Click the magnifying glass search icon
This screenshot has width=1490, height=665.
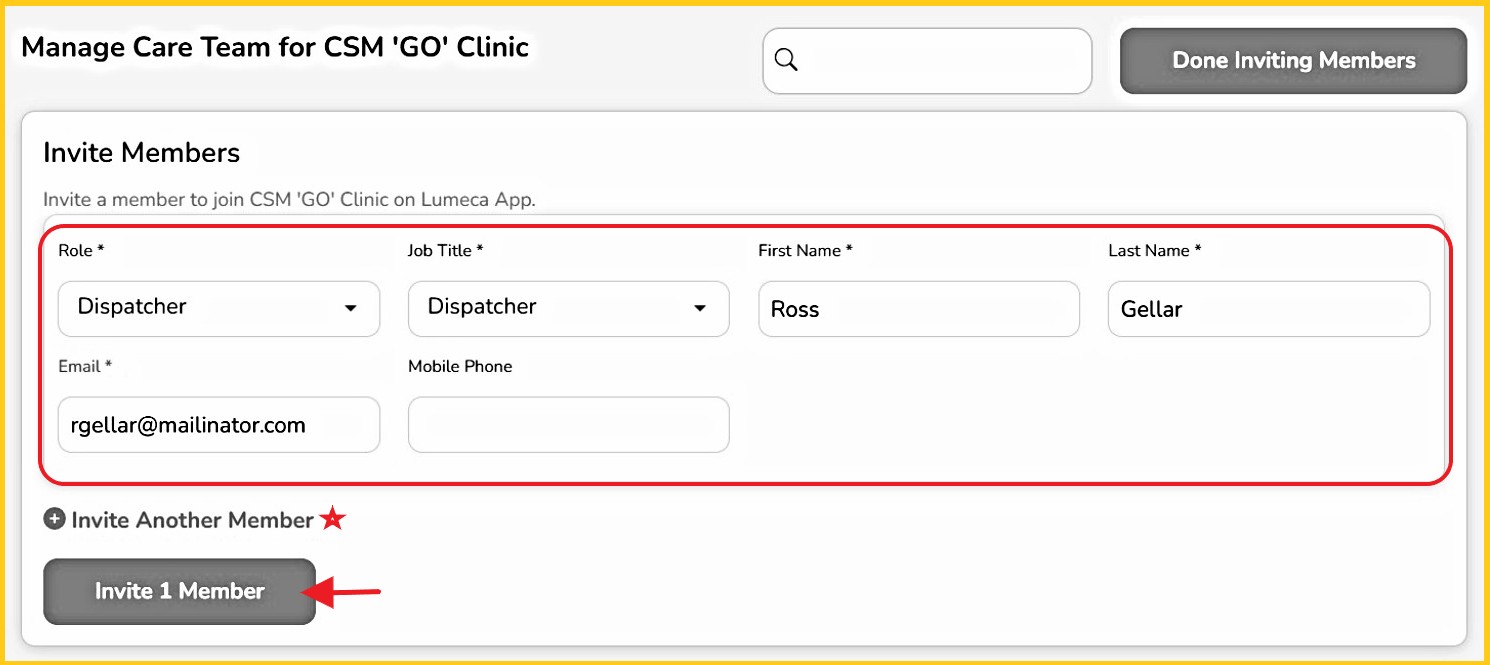pos(787,61)
